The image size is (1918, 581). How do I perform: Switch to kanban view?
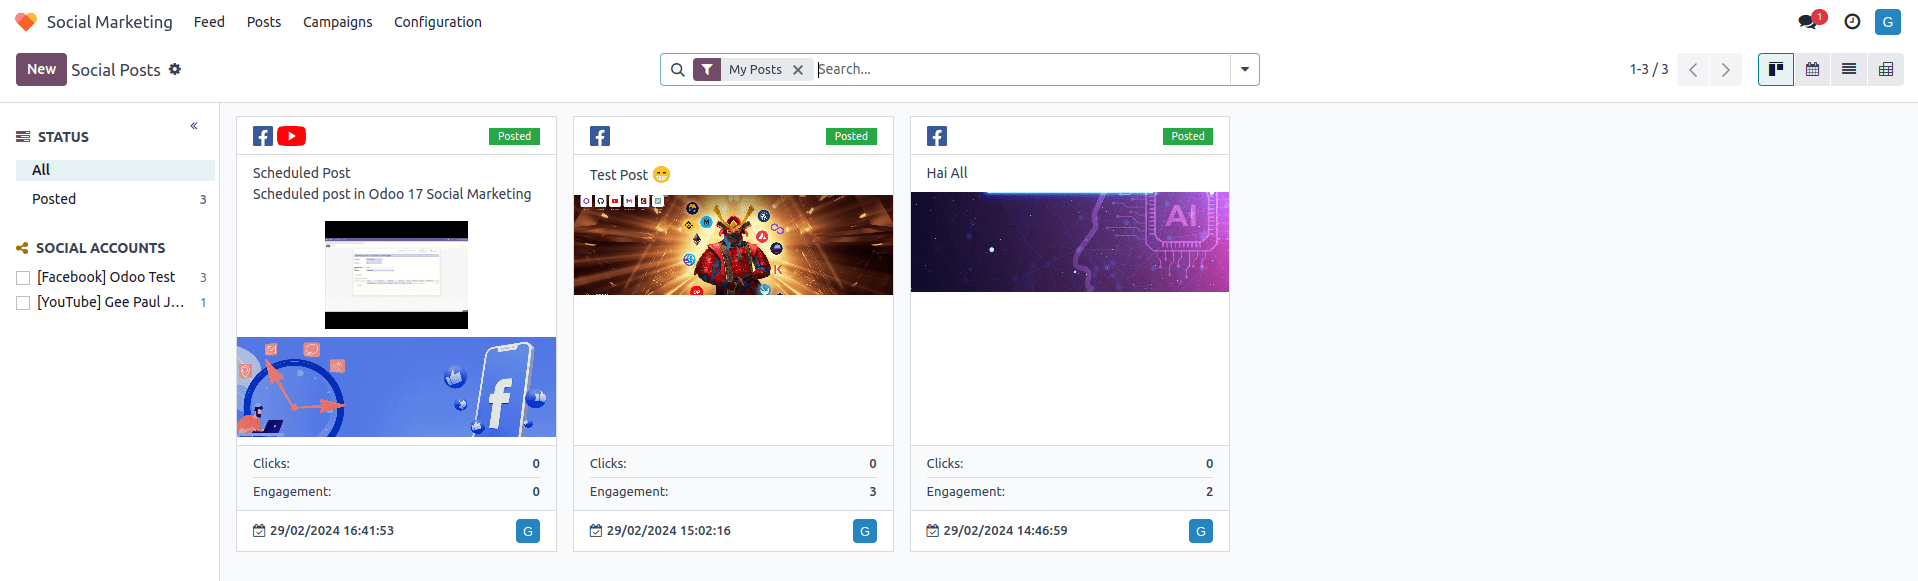pos(1776,69)
